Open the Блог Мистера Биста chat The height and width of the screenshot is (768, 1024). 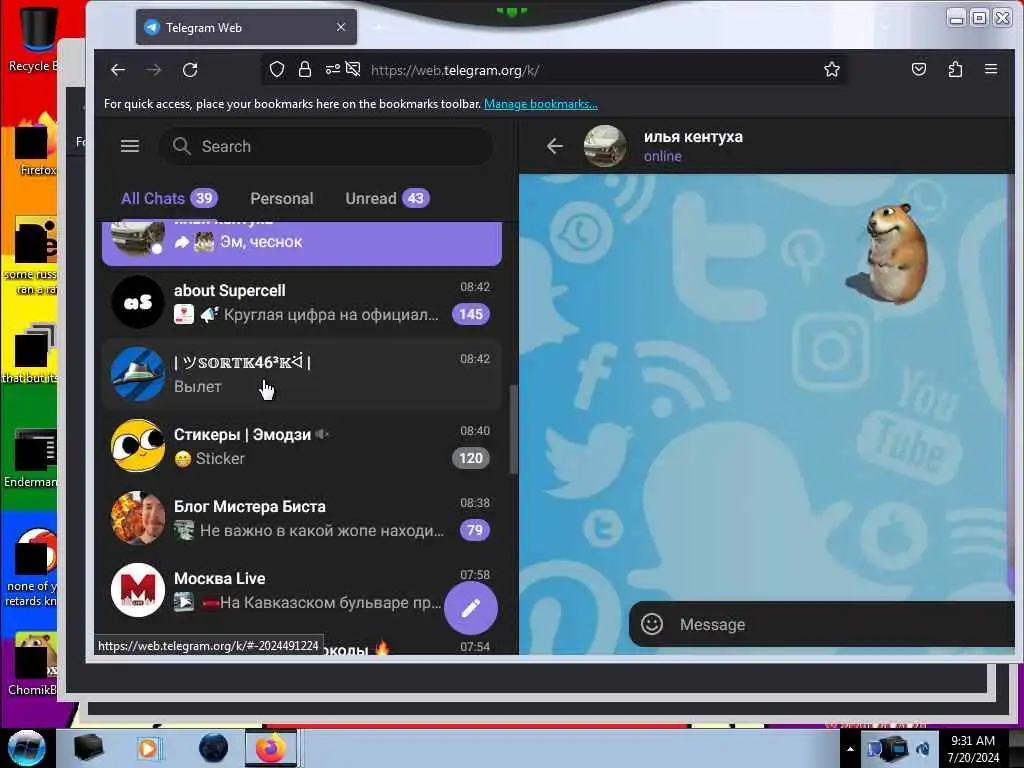(x=302, y=518)
